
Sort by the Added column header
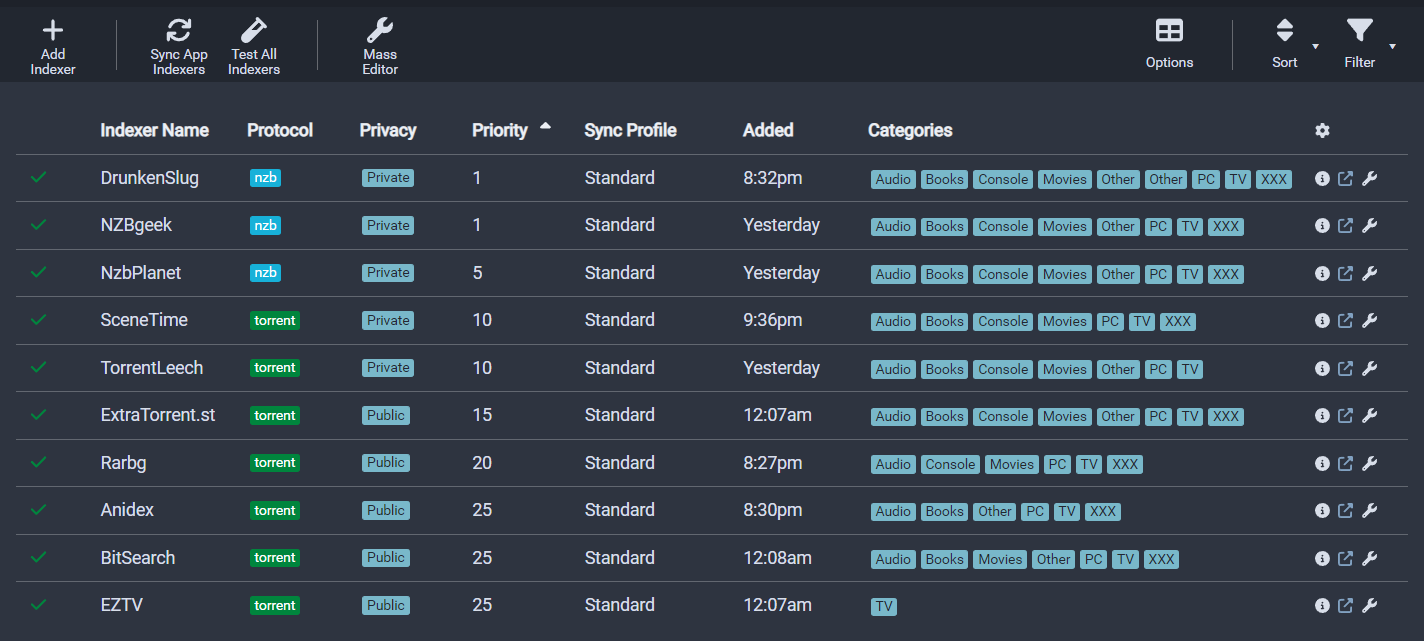click(x=768, y=130)
